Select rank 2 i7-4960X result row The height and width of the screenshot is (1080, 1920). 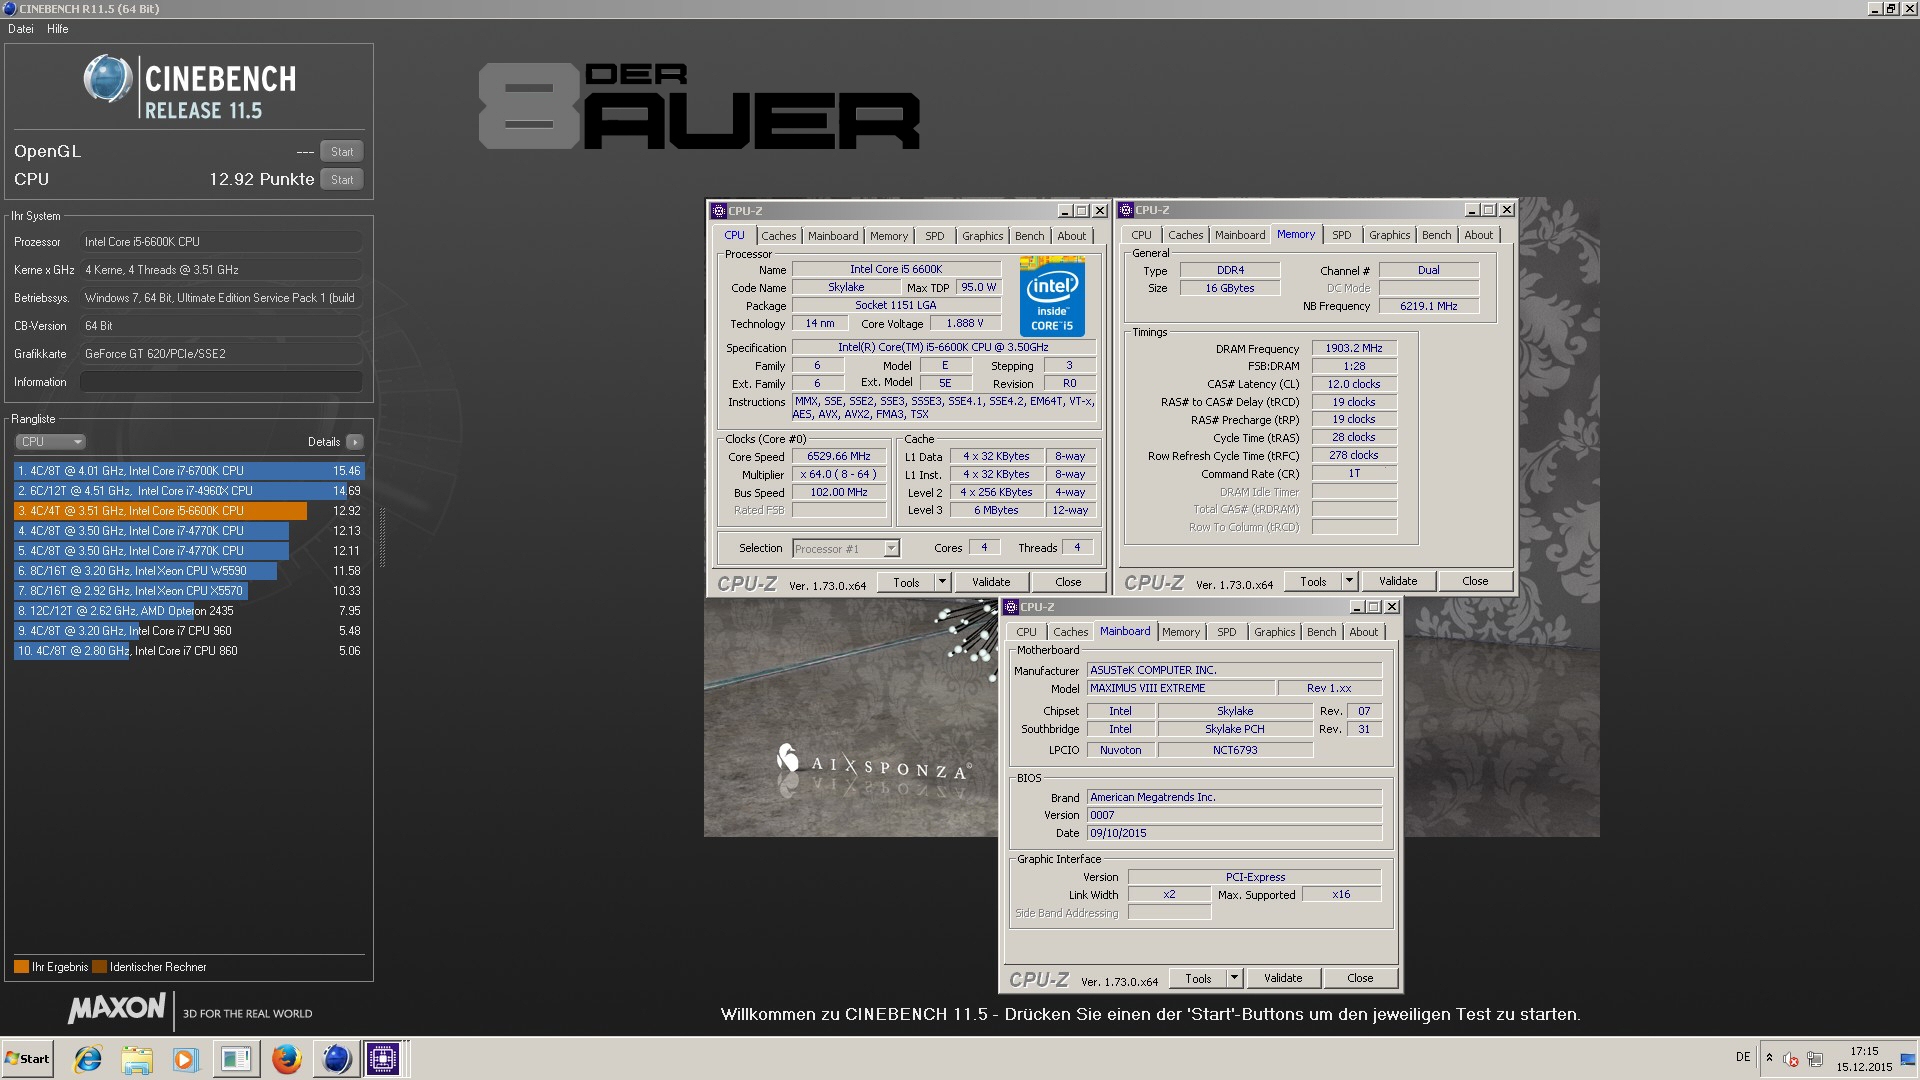pyautogui.click(x=189, y=491)
